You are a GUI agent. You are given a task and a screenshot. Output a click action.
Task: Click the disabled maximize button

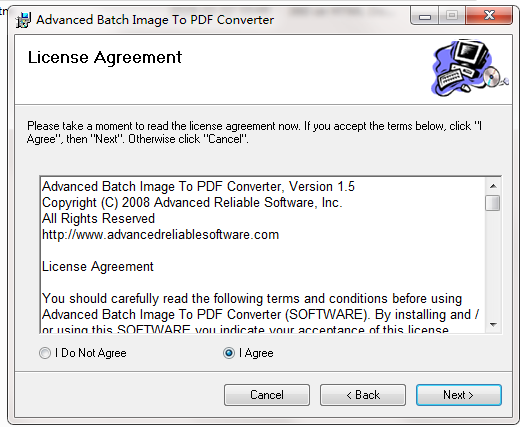coord(452,16)
